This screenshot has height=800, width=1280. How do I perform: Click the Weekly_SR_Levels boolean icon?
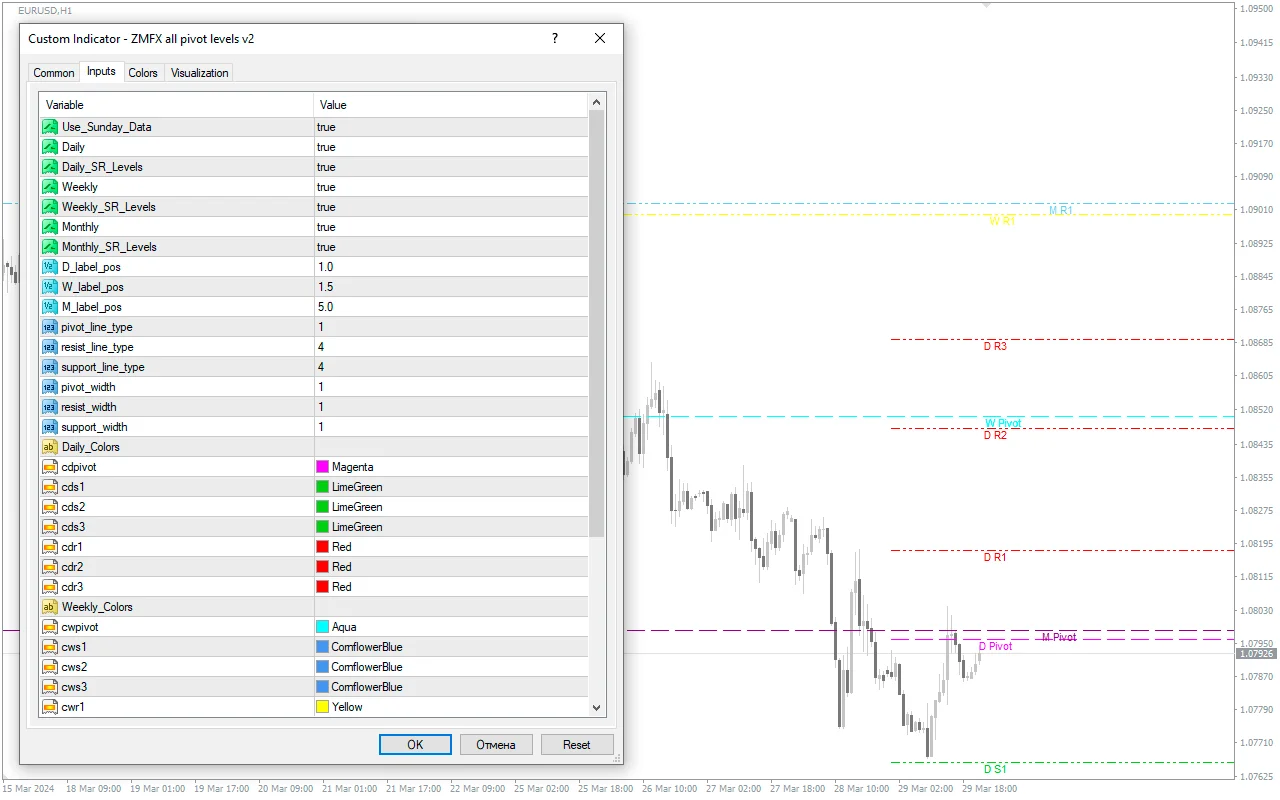coord(50,207)
